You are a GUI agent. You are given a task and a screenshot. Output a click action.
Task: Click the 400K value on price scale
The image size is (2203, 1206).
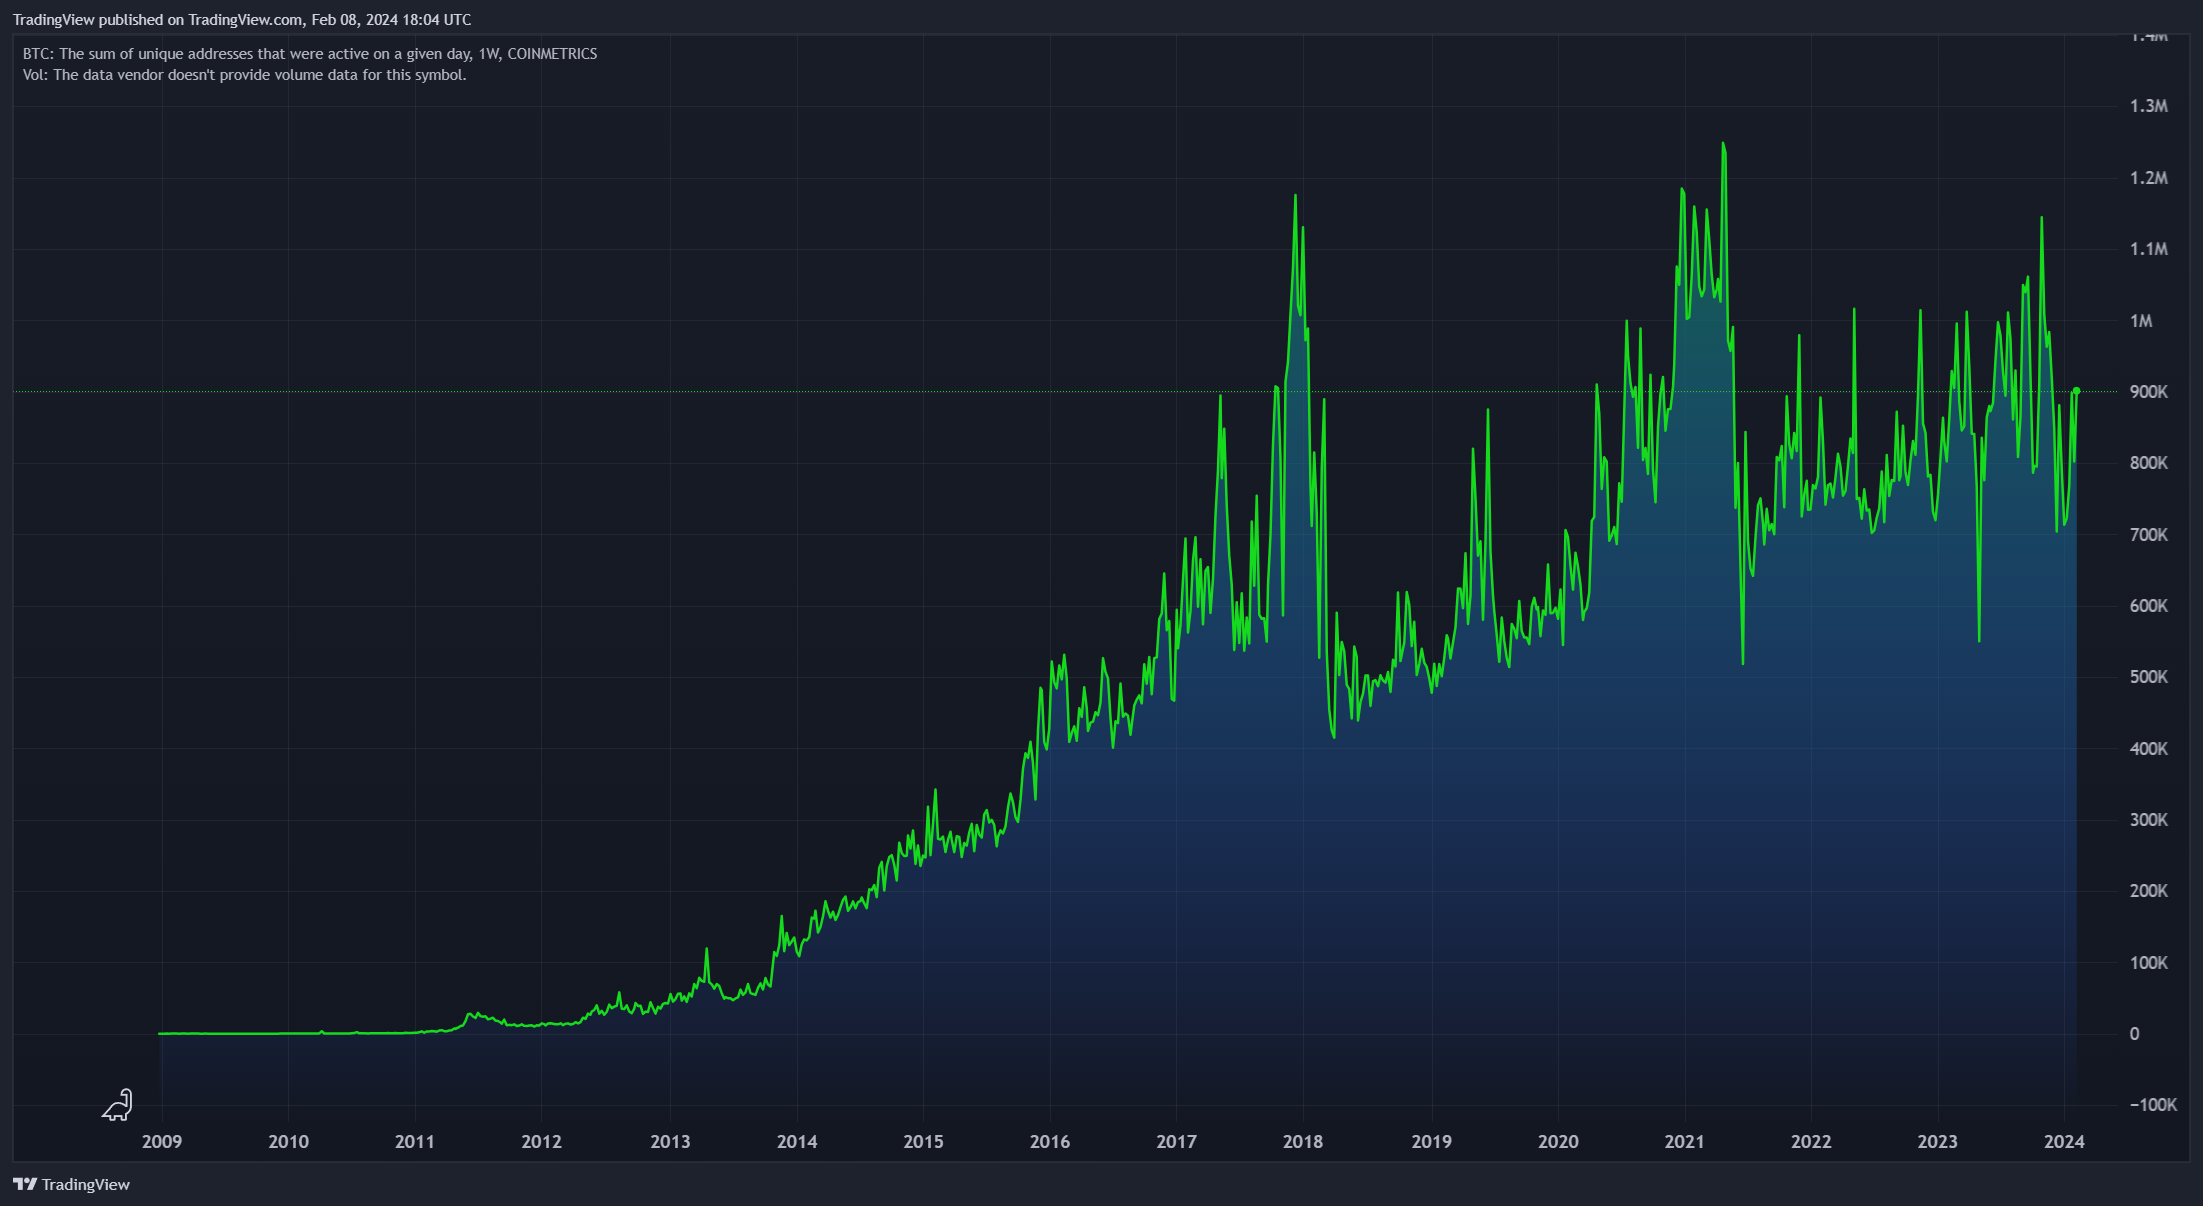pyautogui.click(x=2149, y=749)
